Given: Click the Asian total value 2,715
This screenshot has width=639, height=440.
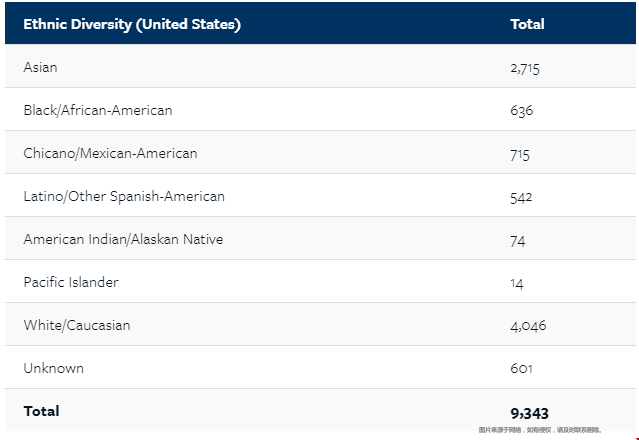Looking at the screenshot, I should click(x=525, y=68).
